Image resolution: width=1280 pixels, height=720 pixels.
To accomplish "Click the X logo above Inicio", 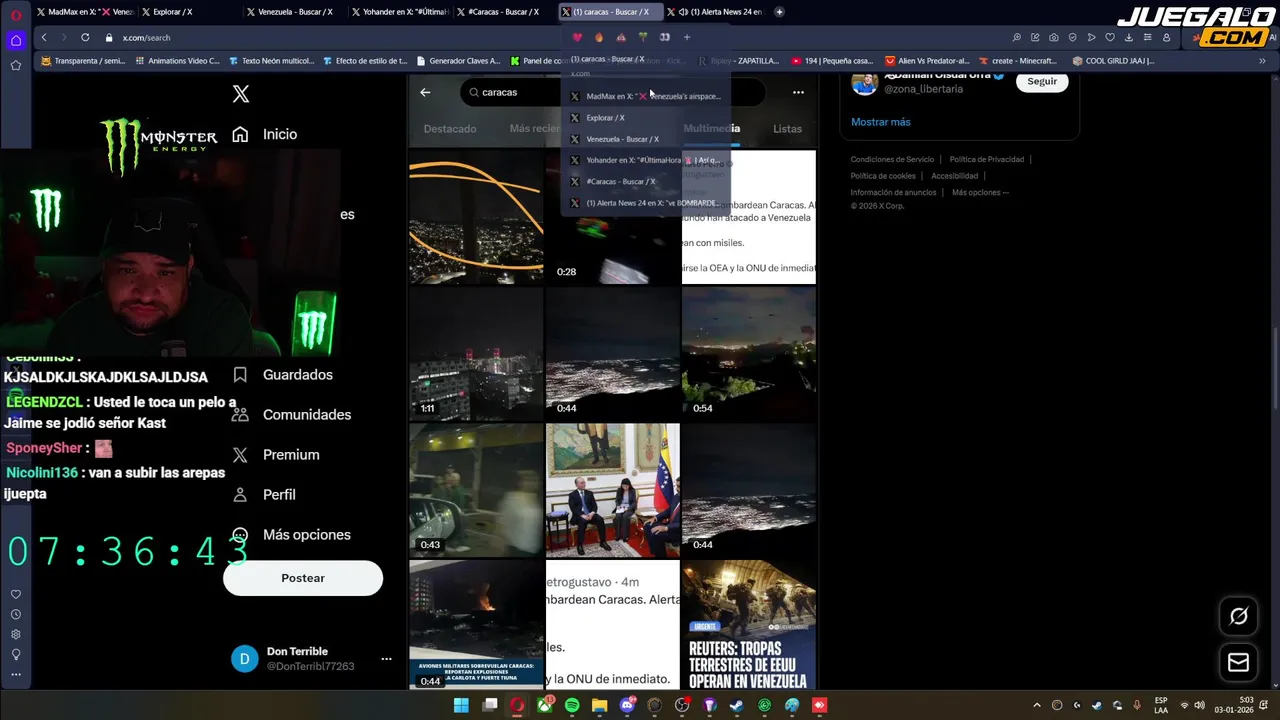I will point(241,94).
